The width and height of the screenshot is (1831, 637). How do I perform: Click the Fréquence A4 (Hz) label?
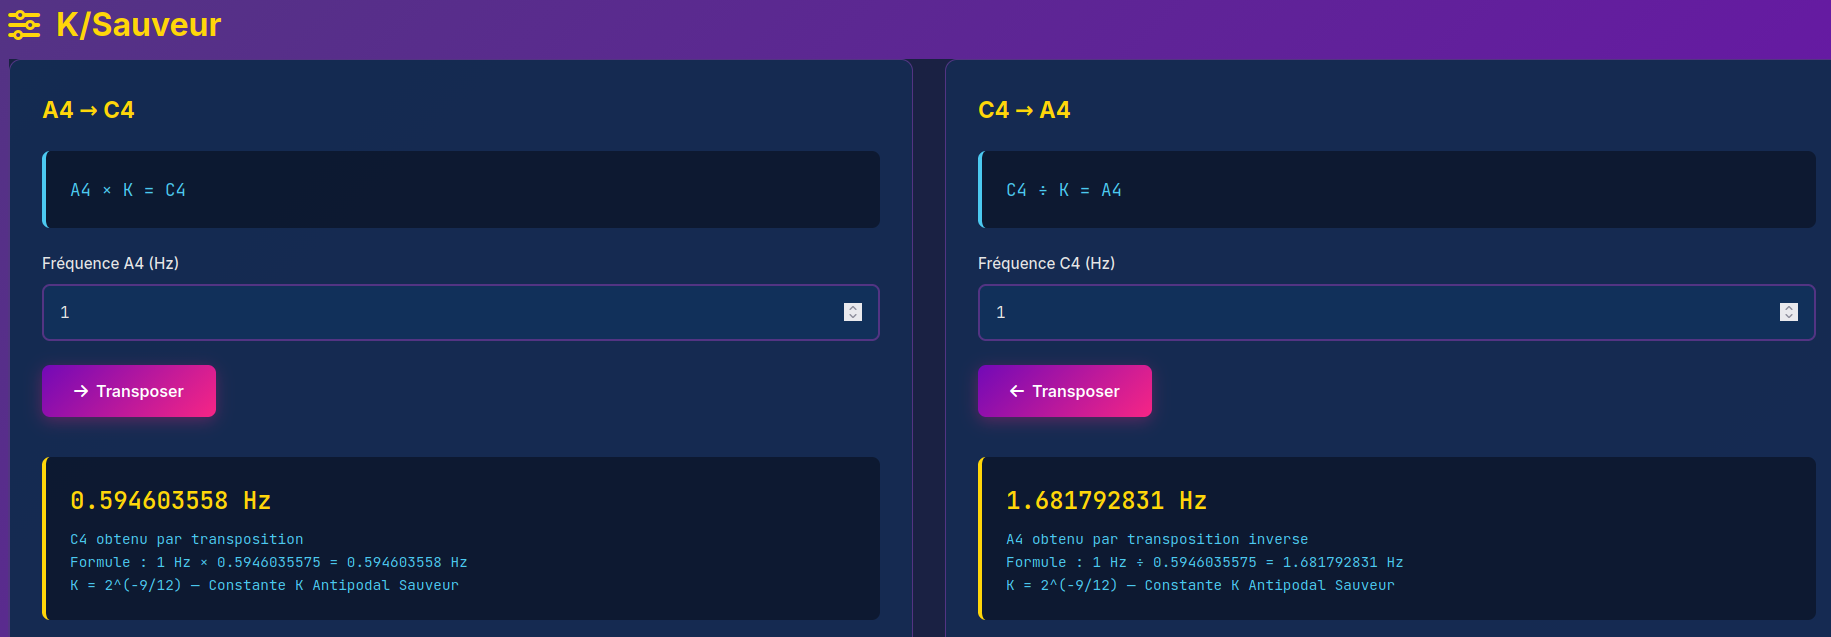click(110, 263)
